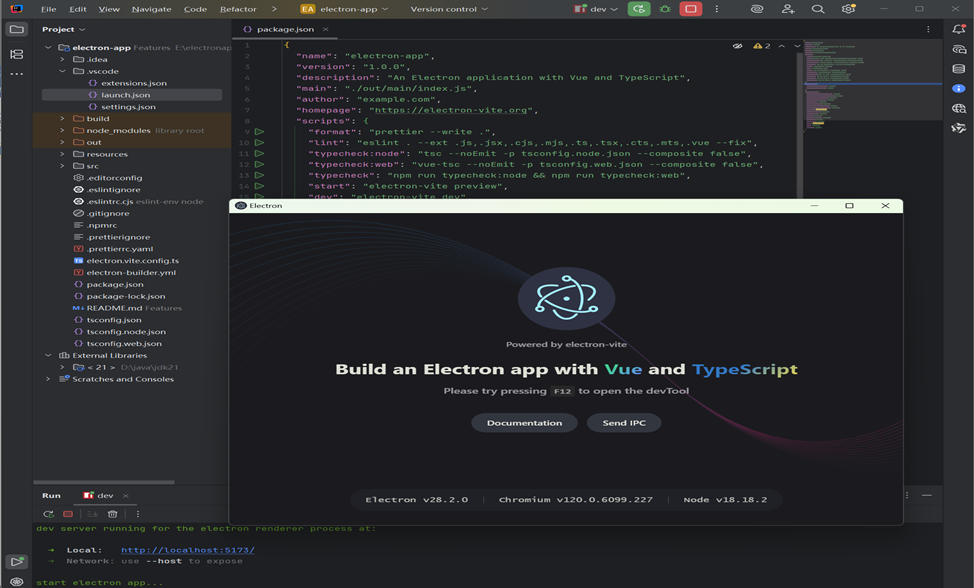The width and height of the screenshot is (974, 588).
Task: Expand the src folder
Action: pos(62,166)
